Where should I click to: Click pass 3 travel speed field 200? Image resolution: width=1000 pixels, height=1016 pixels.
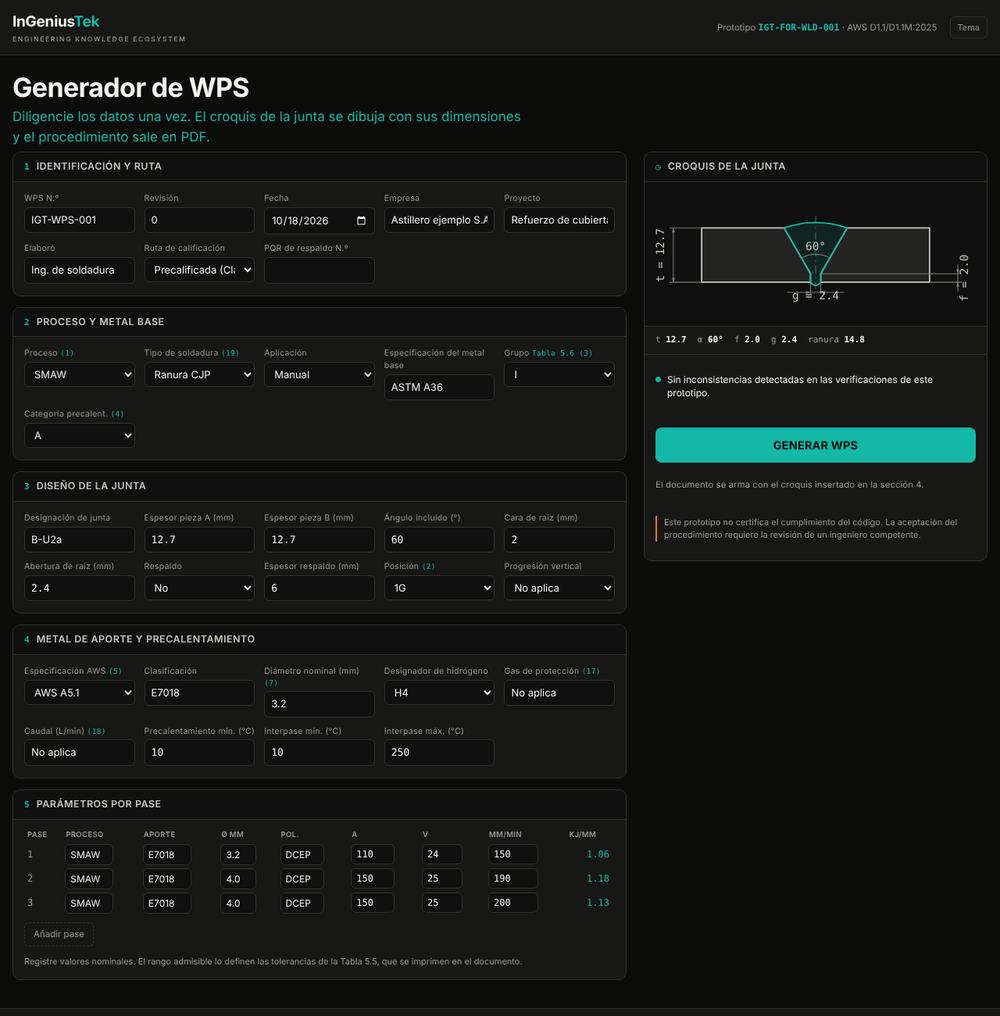coord(513,903)
